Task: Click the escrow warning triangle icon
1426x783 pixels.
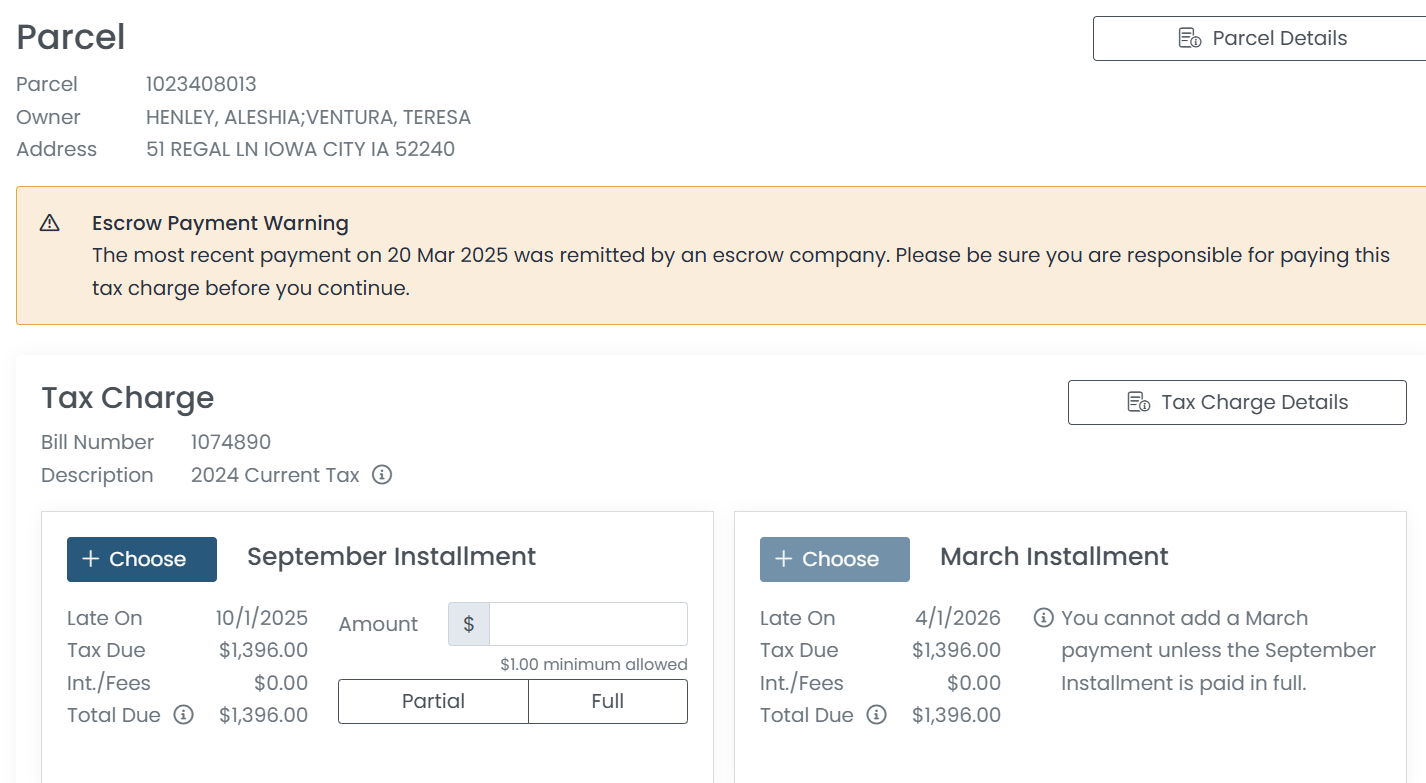Action: point(49,223)
